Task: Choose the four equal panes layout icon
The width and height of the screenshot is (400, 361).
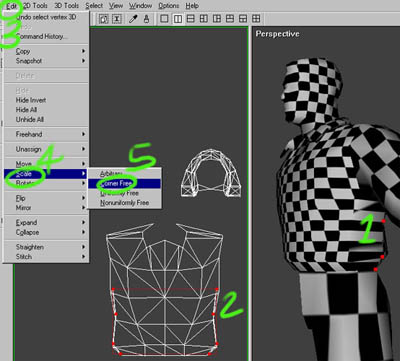Action: (256, 19)
